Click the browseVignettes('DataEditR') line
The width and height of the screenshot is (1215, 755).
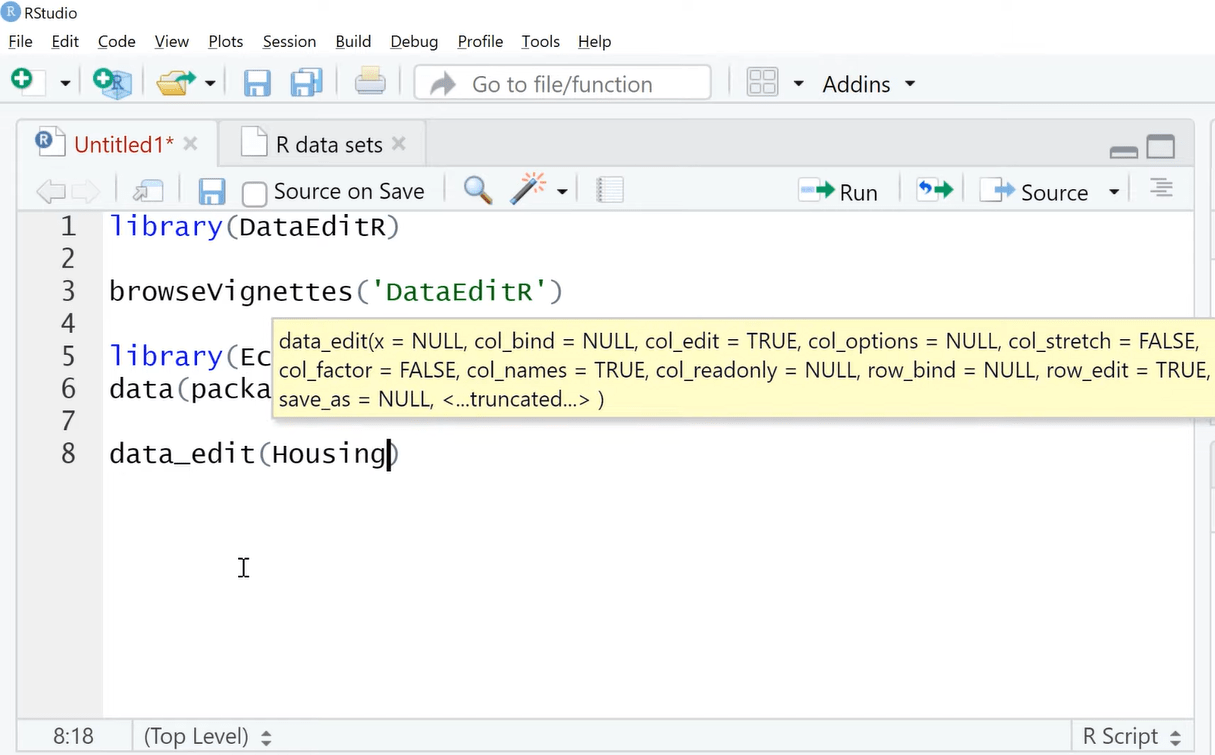(x=336, y=291)
